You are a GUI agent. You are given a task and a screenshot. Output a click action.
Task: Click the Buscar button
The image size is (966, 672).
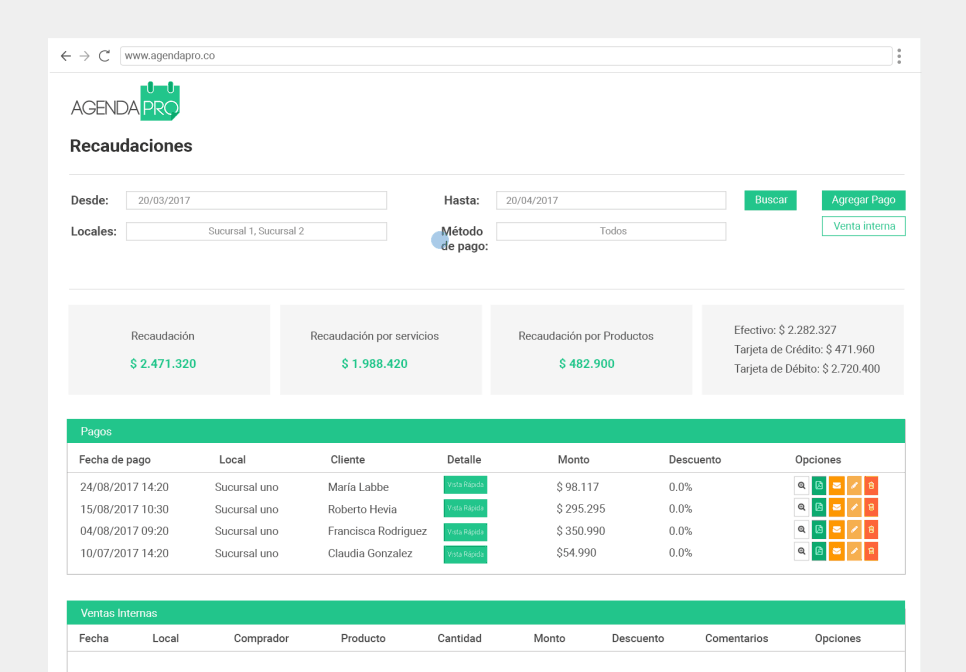[771, 200]
